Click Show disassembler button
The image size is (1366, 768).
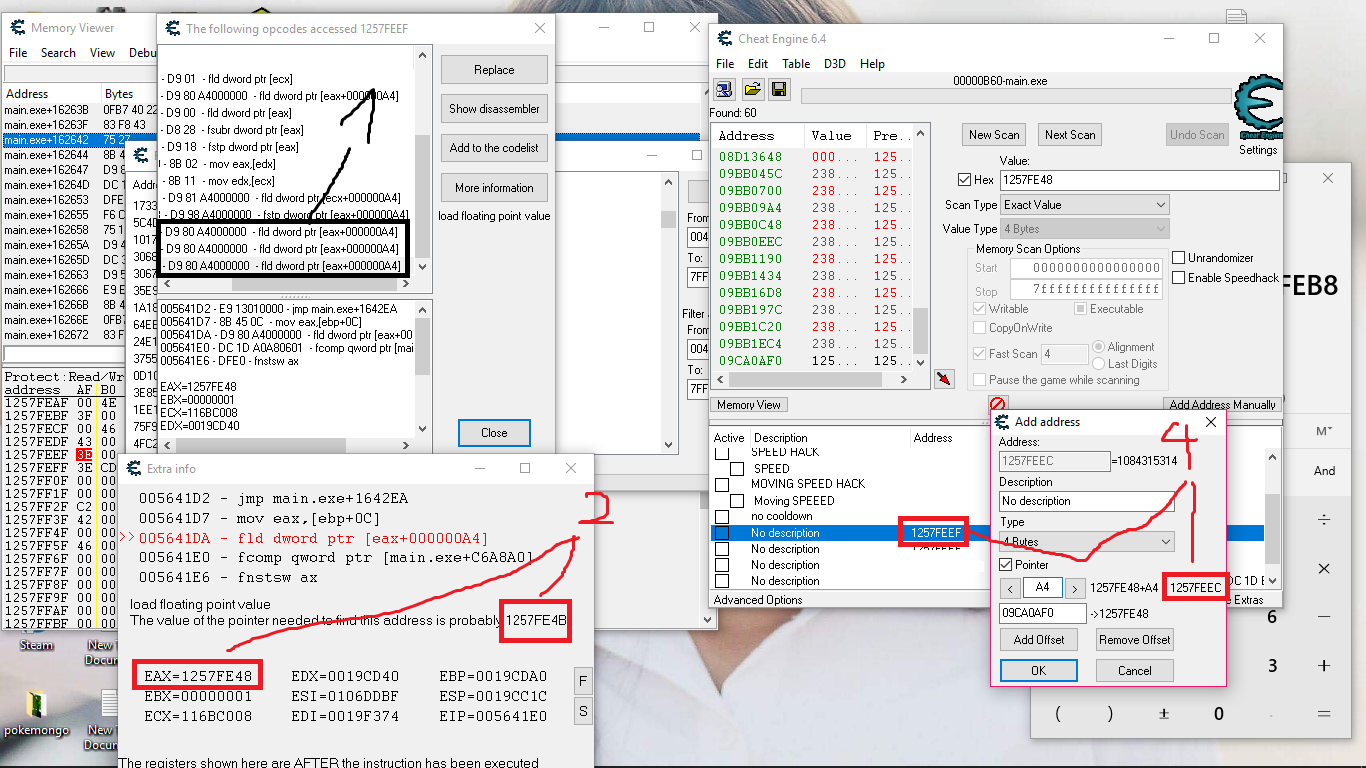[494, 109]
